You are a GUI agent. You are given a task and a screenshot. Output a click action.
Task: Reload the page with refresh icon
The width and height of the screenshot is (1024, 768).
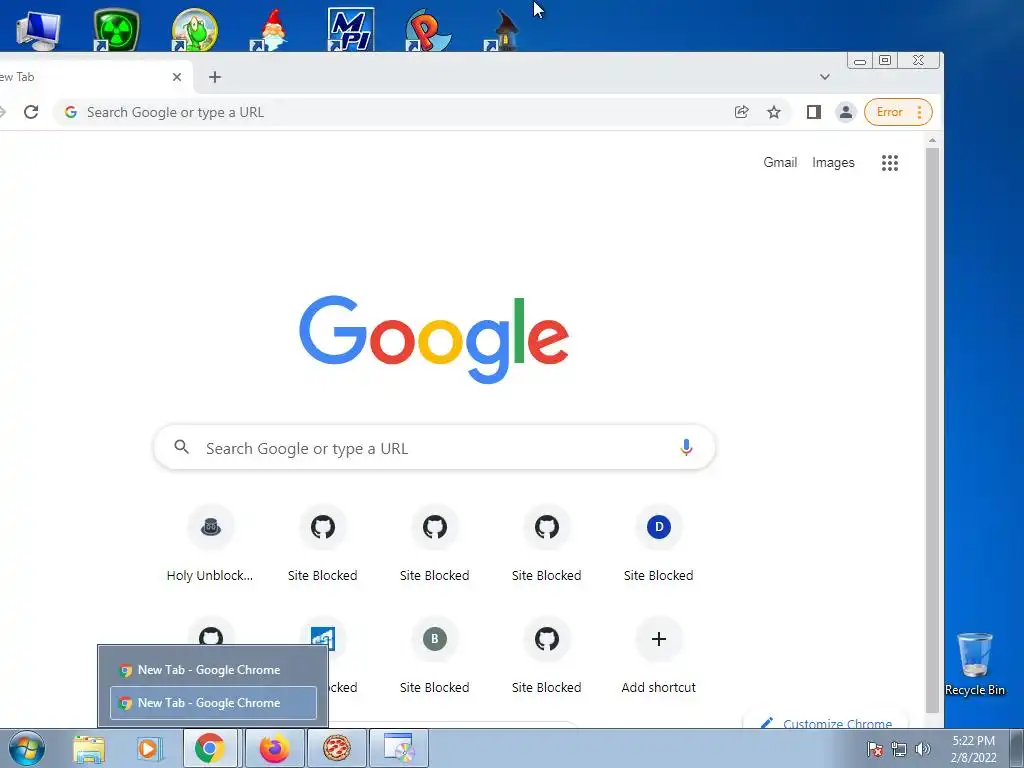pos(31,112)
